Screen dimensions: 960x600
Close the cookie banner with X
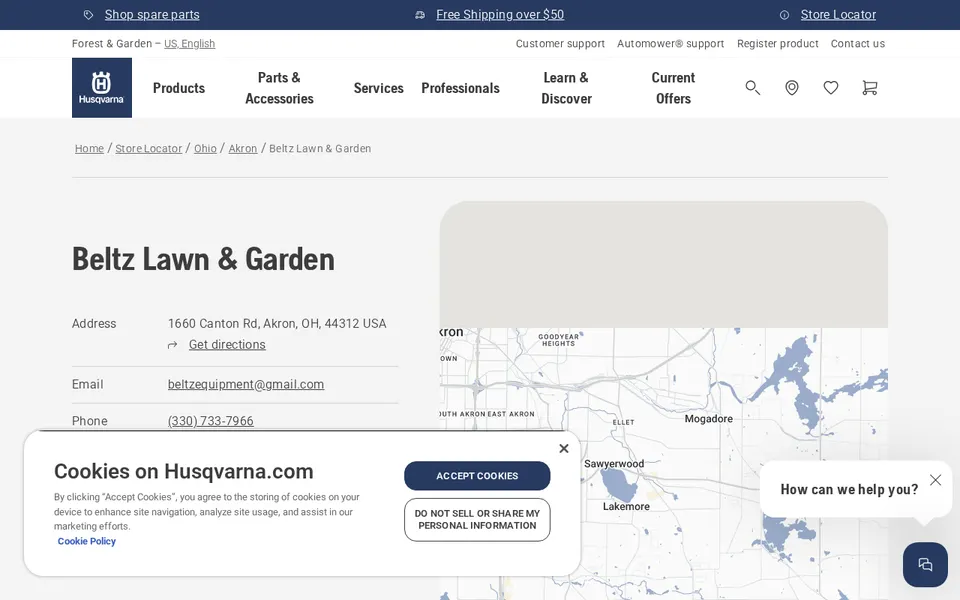[x=564, y=449]
